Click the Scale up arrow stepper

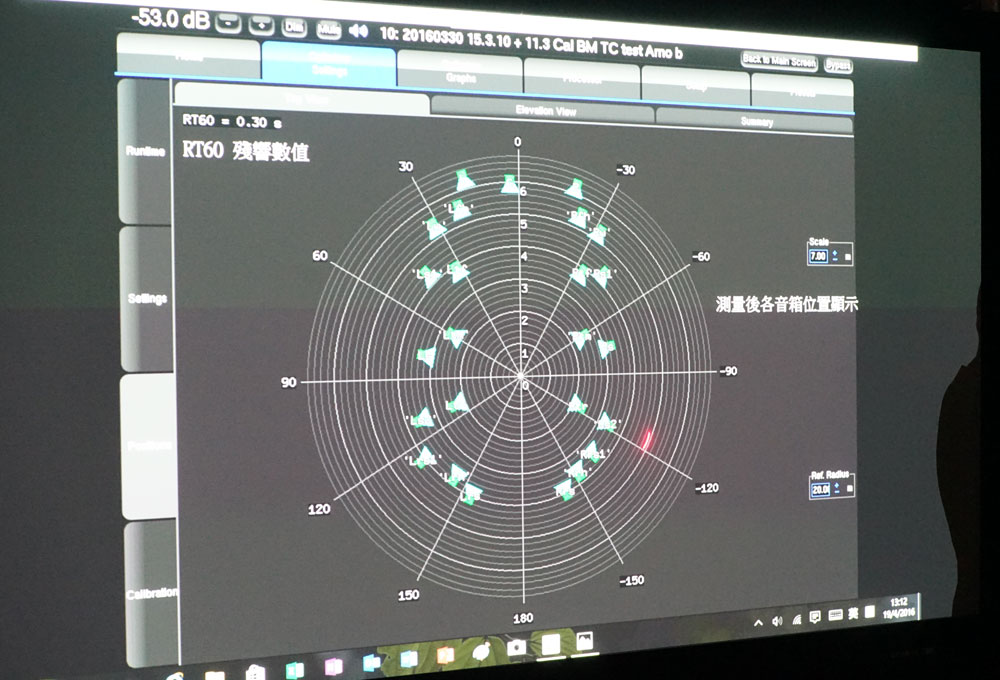click(x=834, y=250)
